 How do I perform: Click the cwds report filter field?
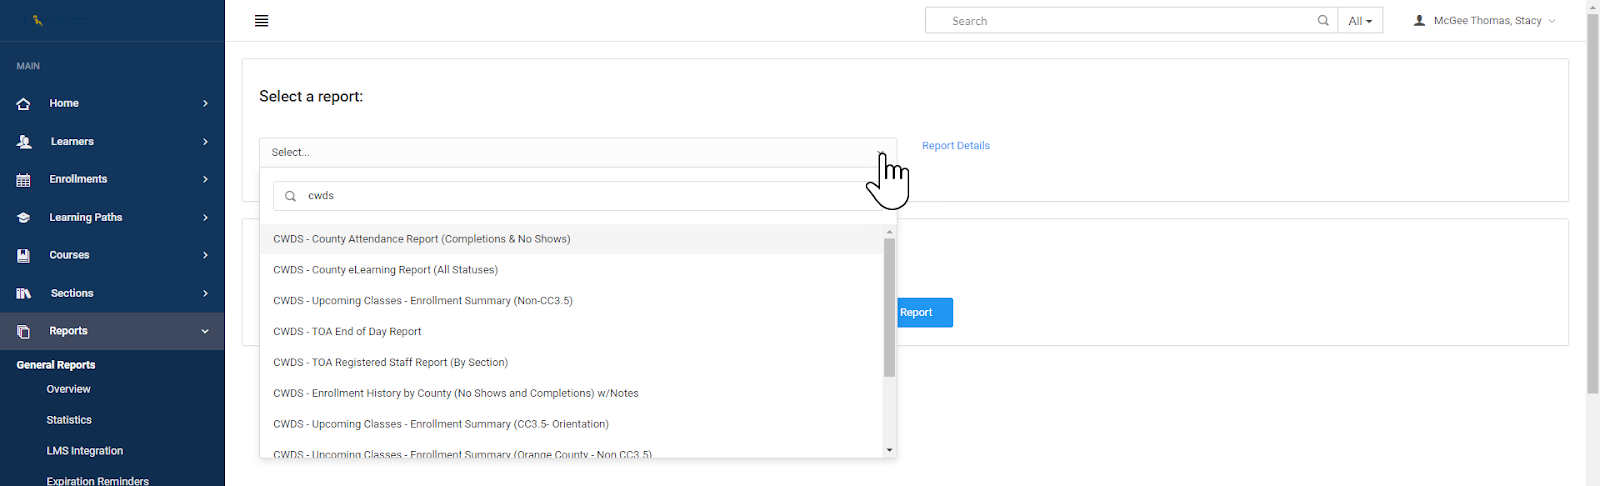tap(578, 196)
